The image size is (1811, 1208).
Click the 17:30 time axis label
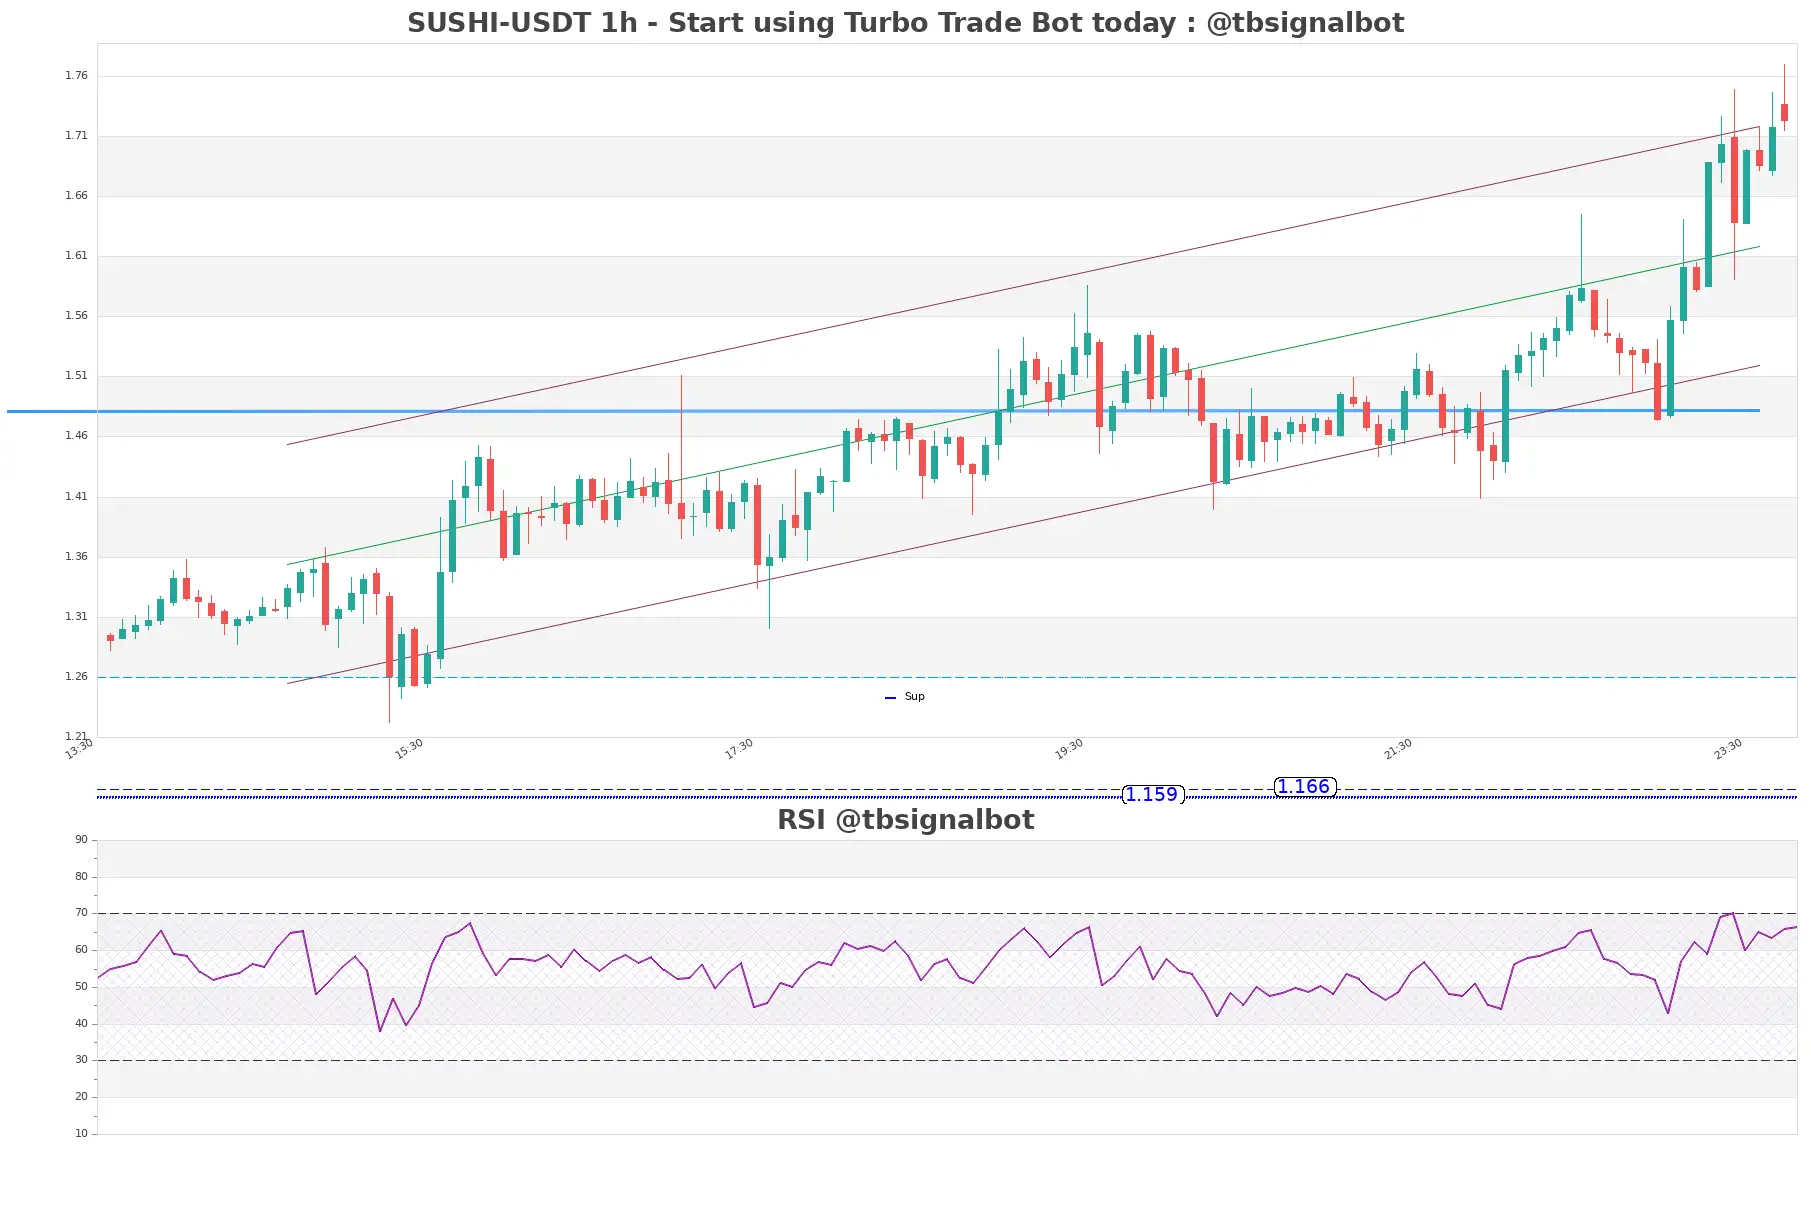(739, 749)
